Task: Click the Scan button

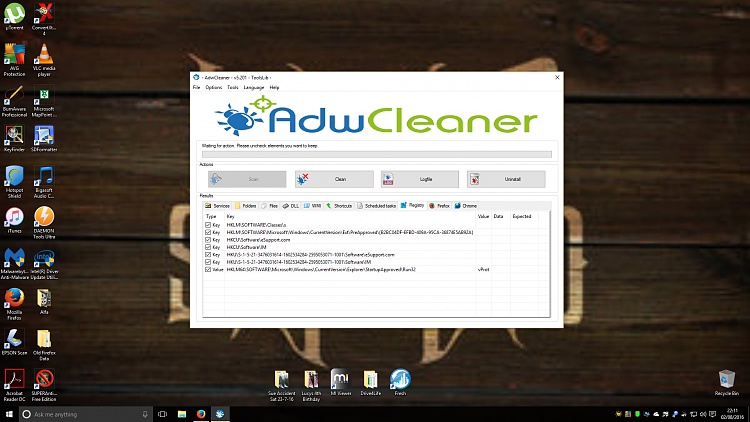Action: pos(247,179)
